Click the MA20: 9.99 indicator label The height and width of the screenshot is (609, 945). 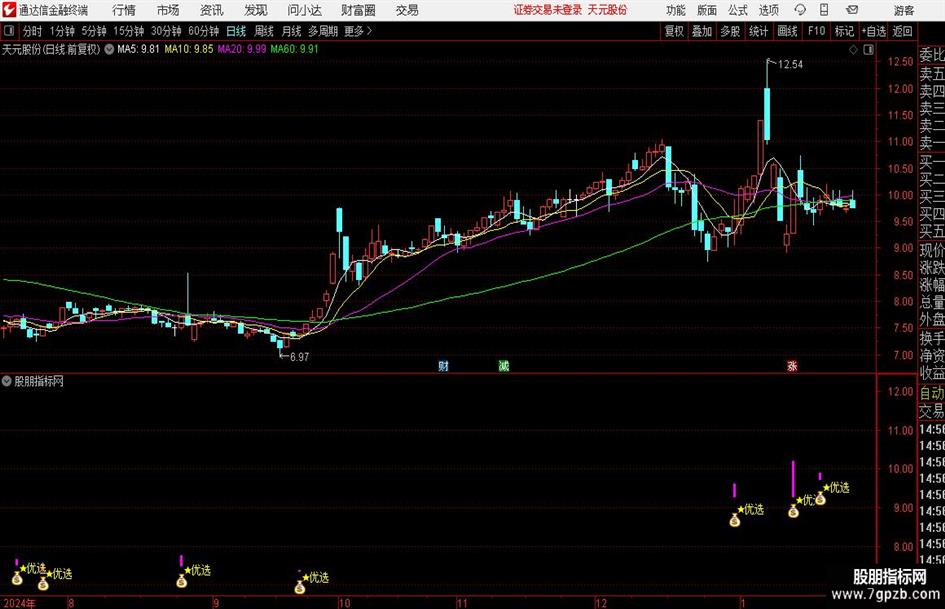coord(242,49)
